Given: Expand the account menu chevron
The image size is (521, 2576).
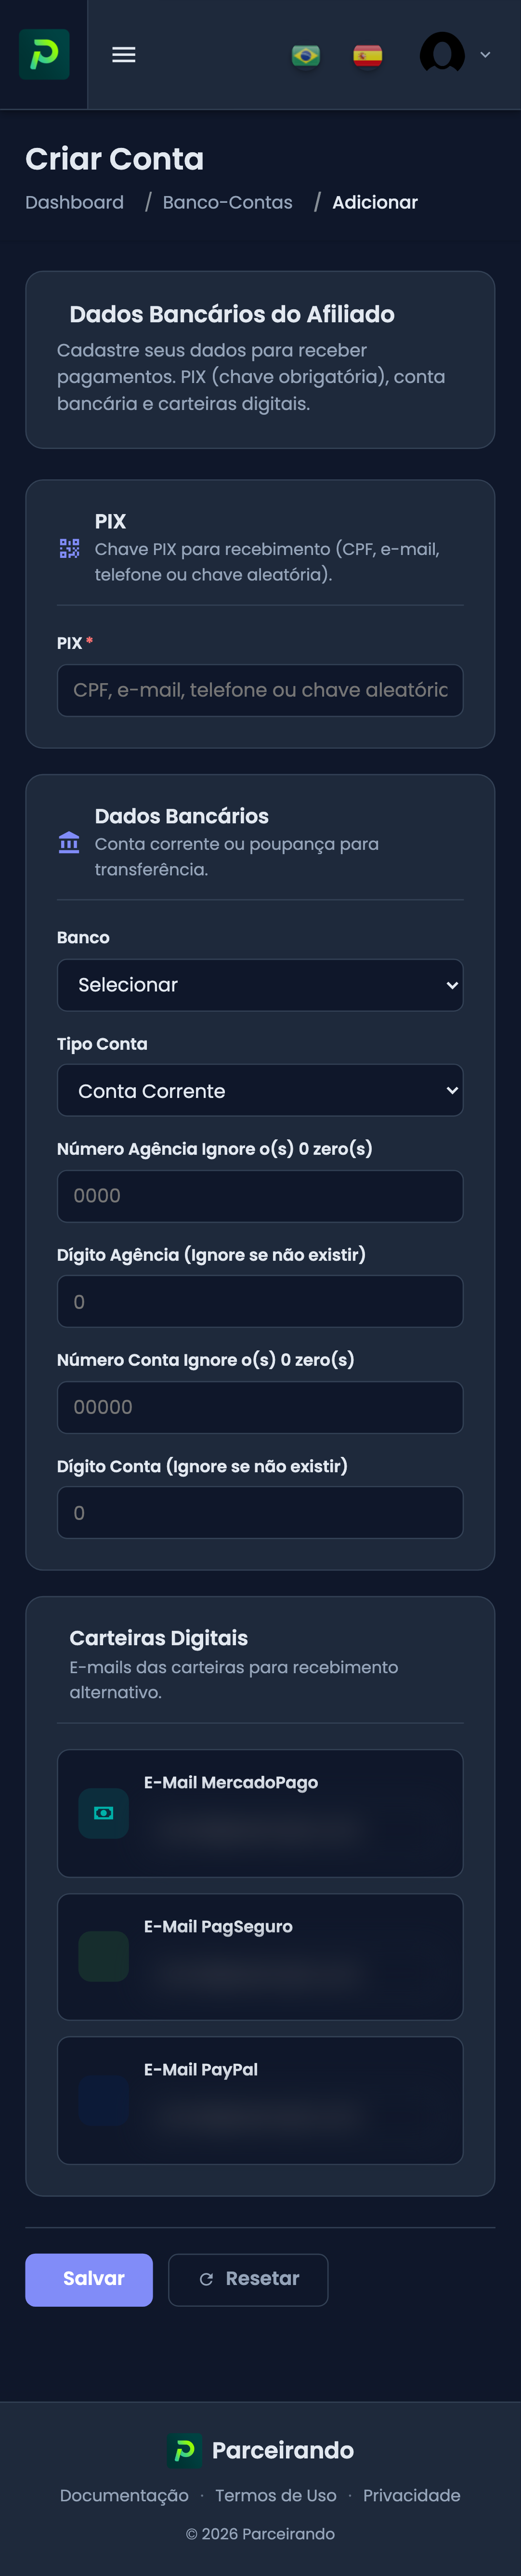Looking at the screenshot, I should coord(485,55).
